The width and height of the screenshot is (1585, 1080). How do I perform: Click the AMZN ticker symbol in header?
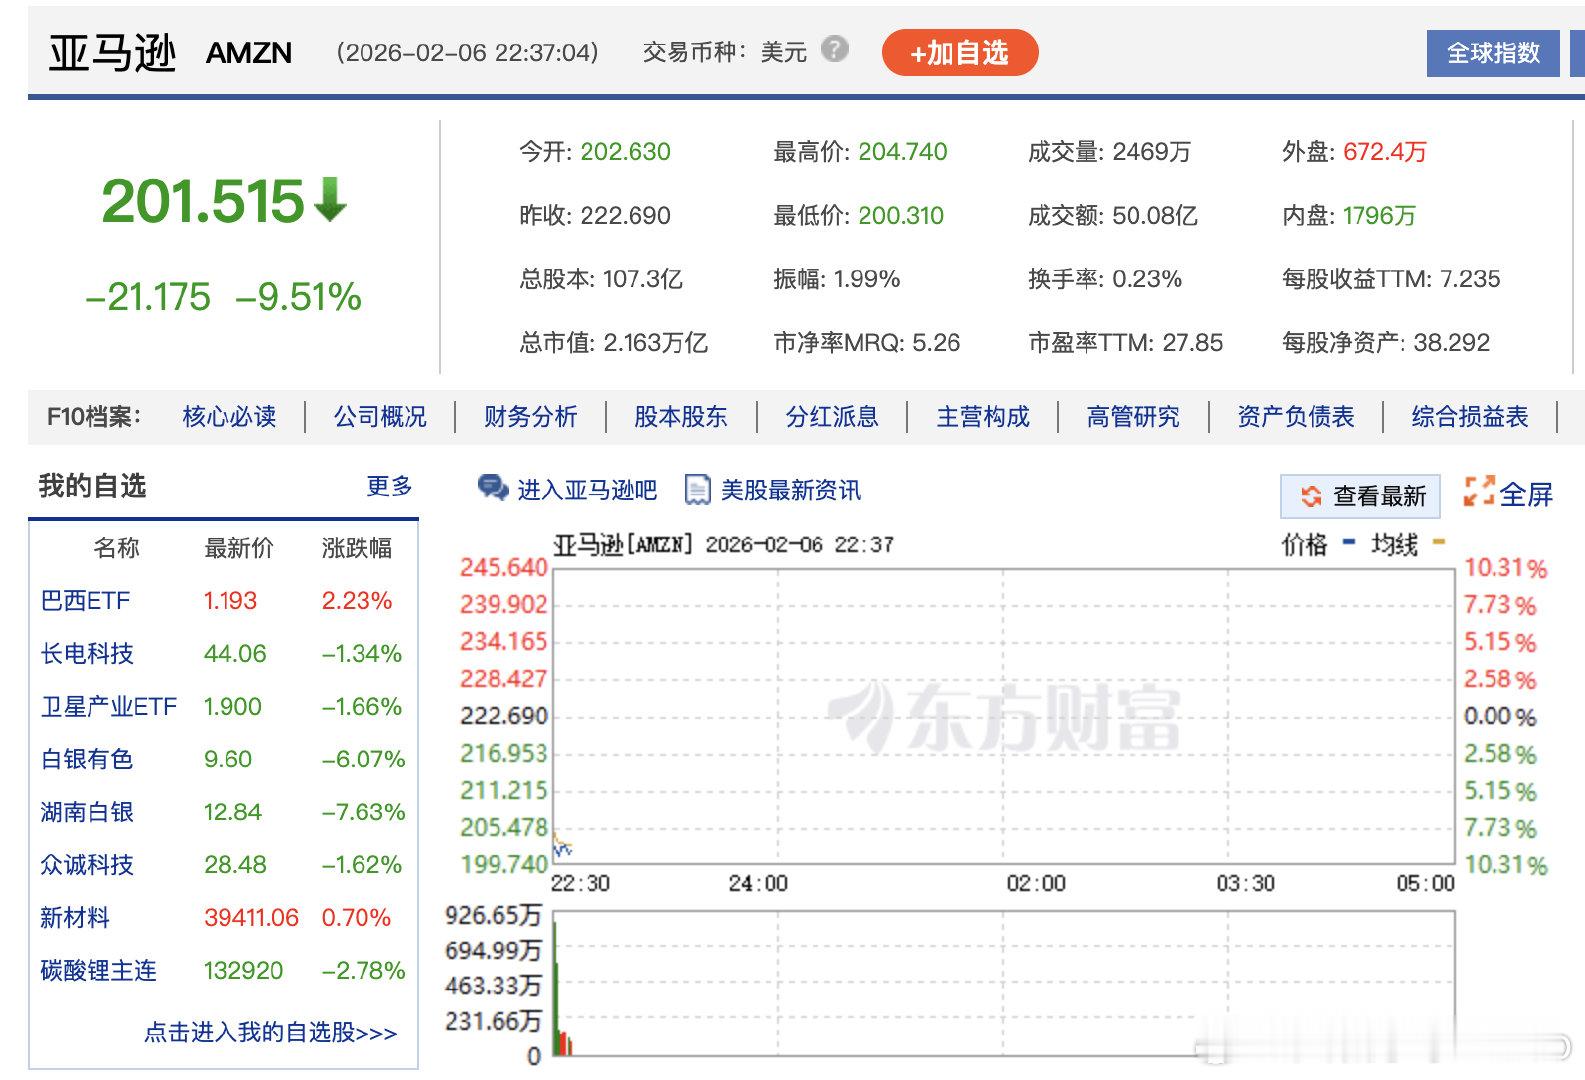249,53
